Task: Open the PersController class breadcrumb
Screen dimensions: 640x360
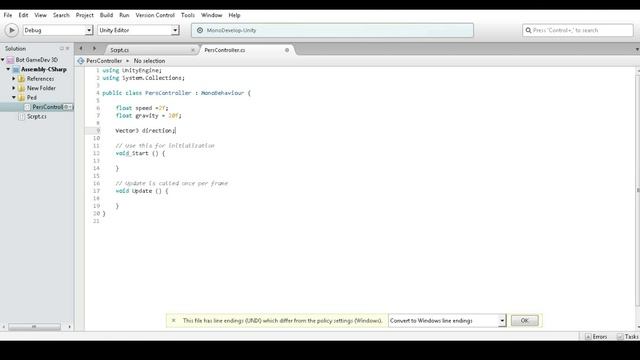Action: 104,61
